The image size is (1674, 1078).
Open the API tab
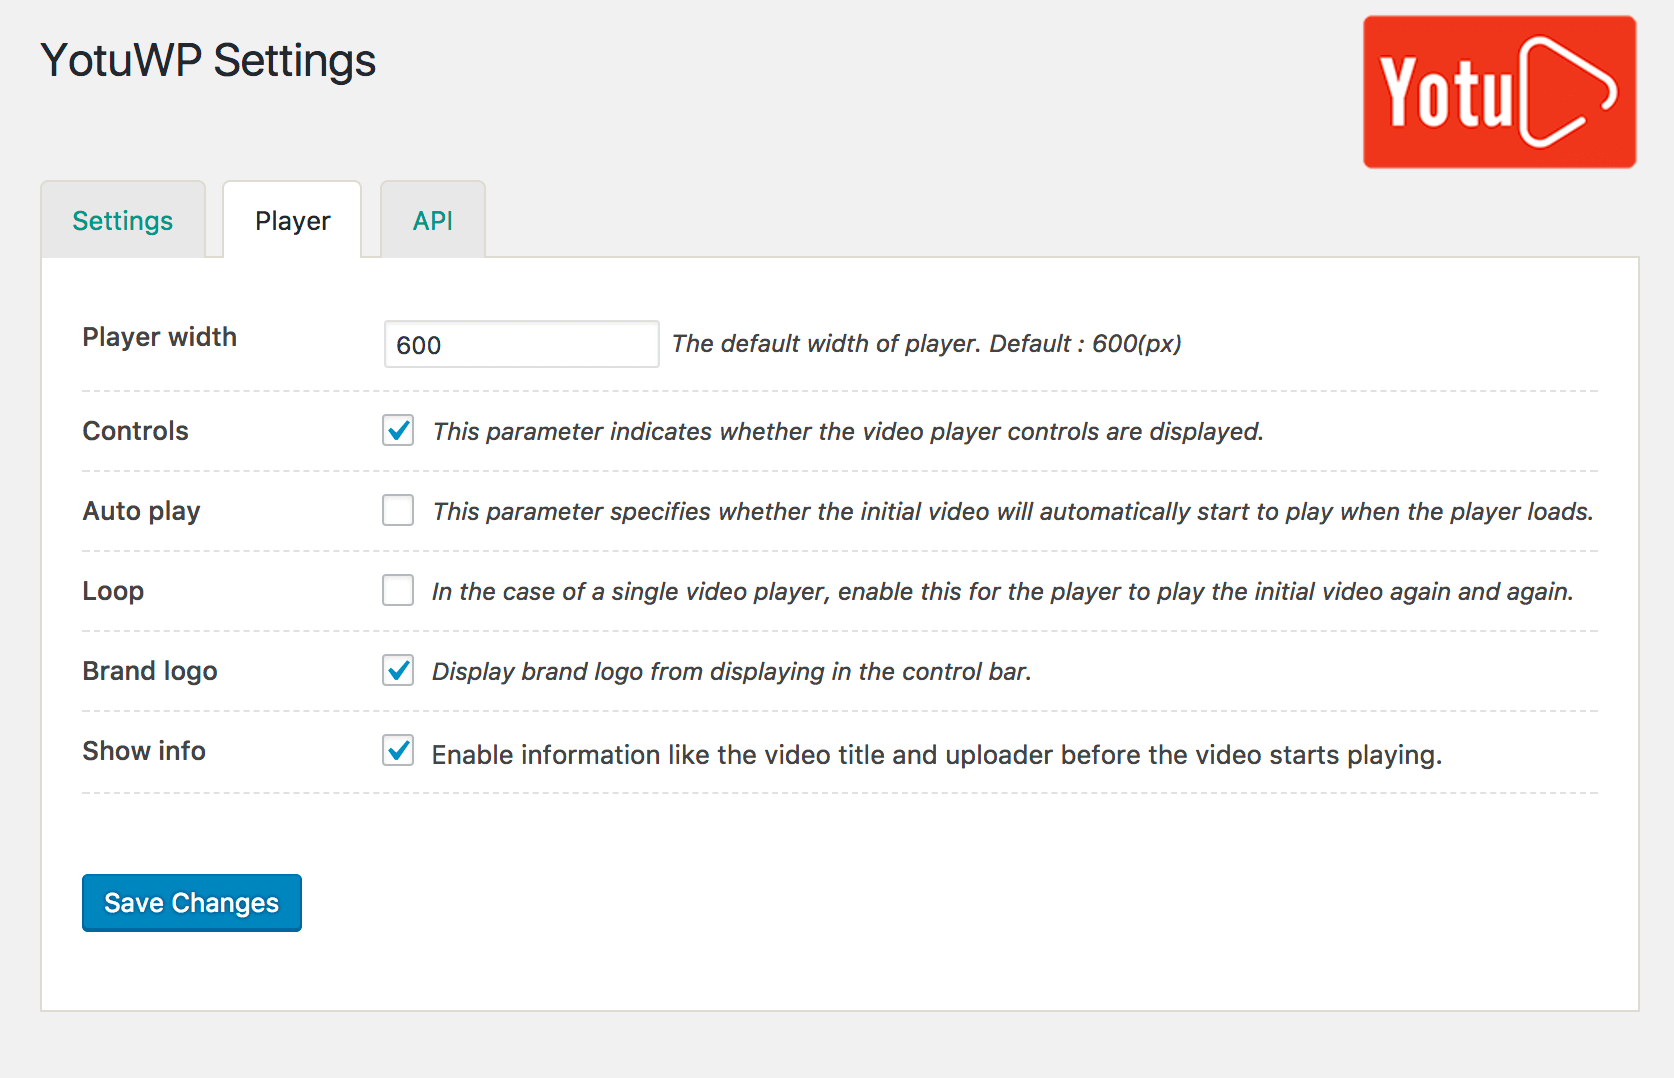[x=432, y=221]
